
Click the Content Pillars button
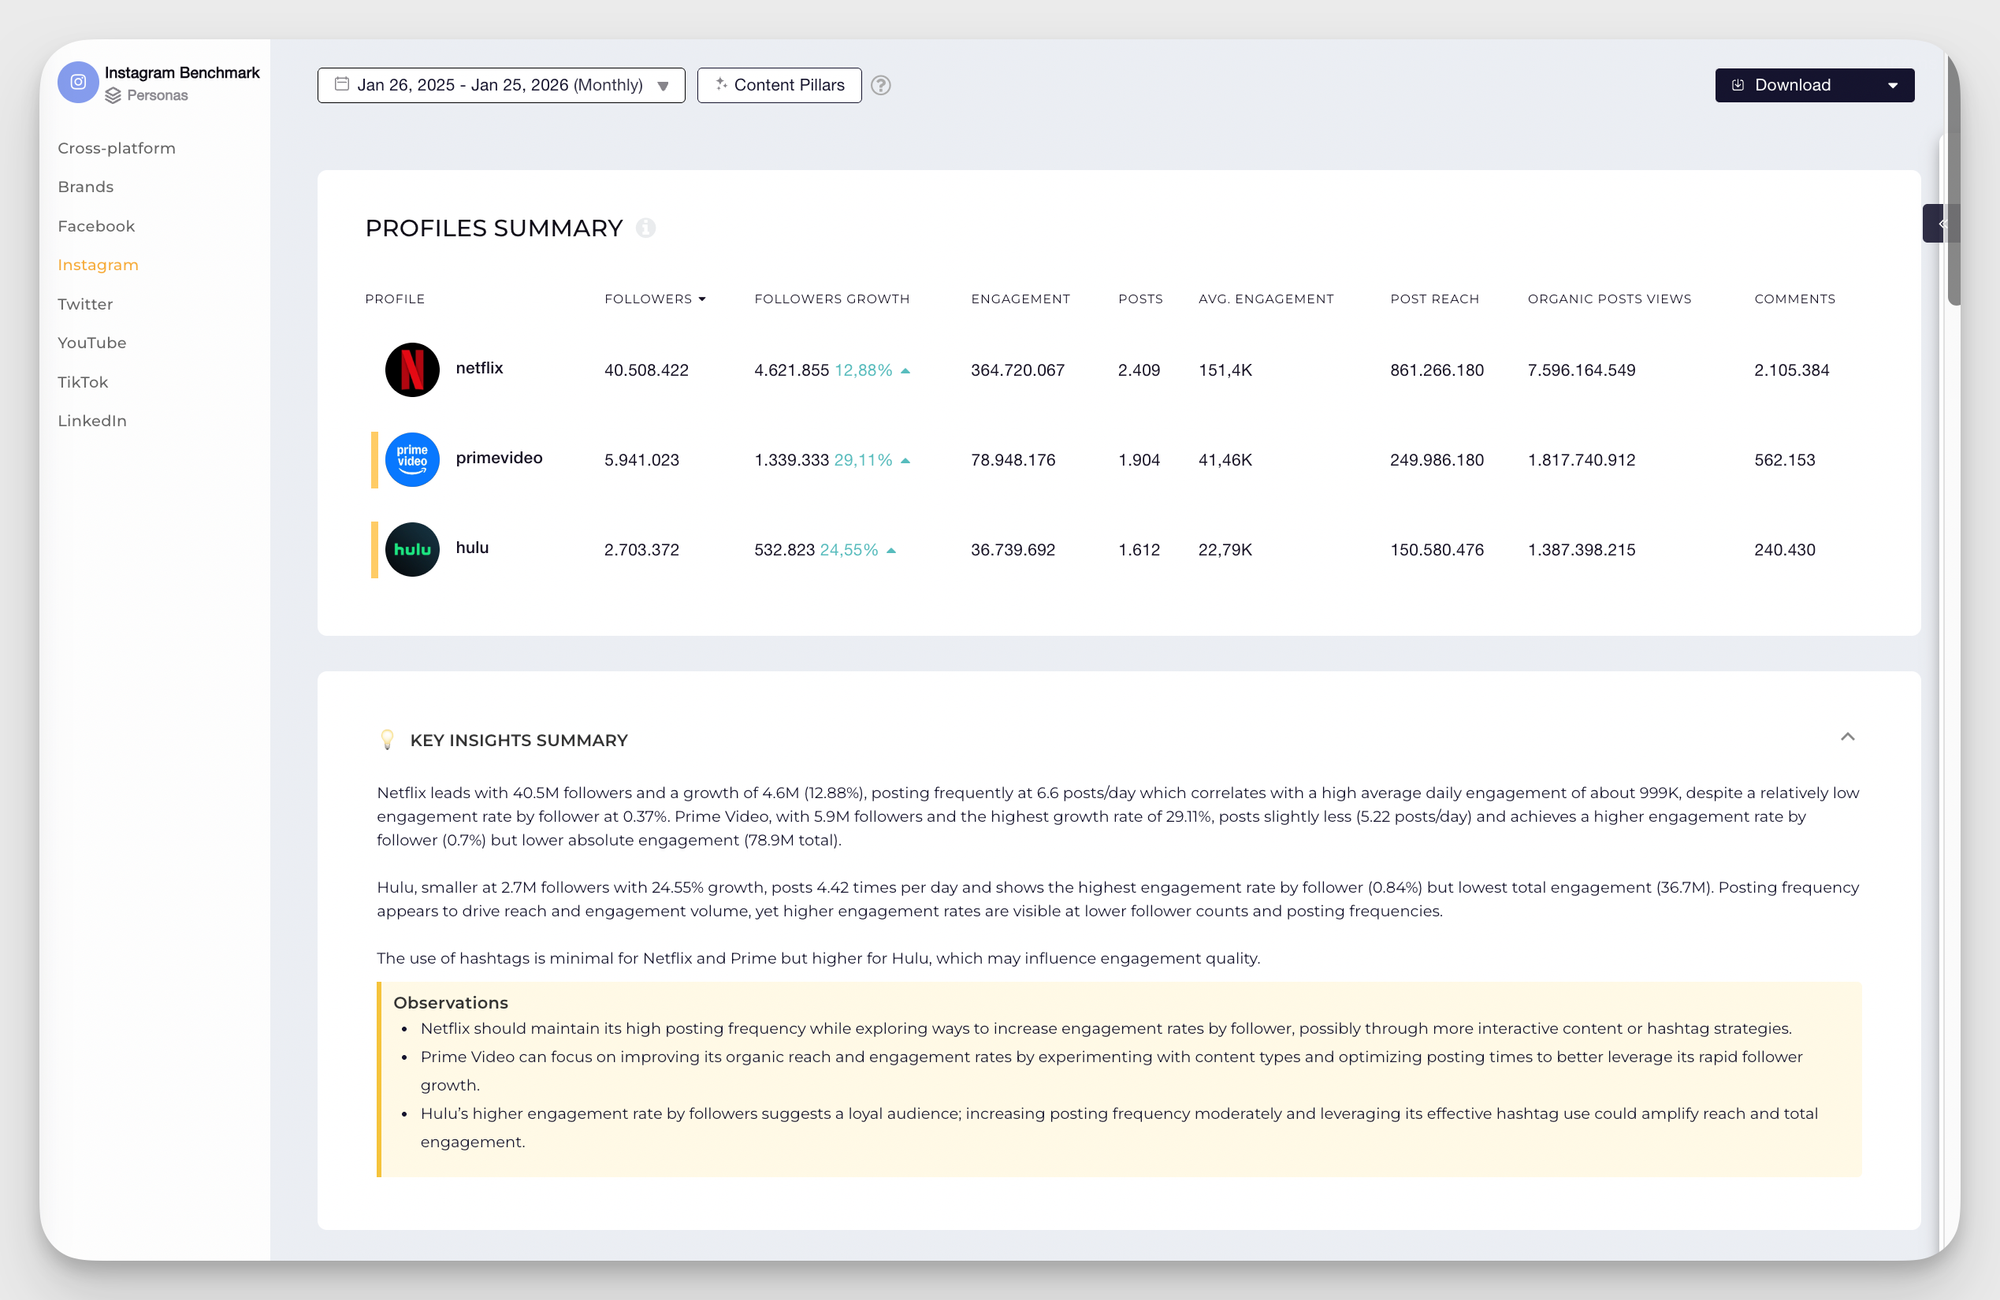pyautogui.click(x=779, y=85)
